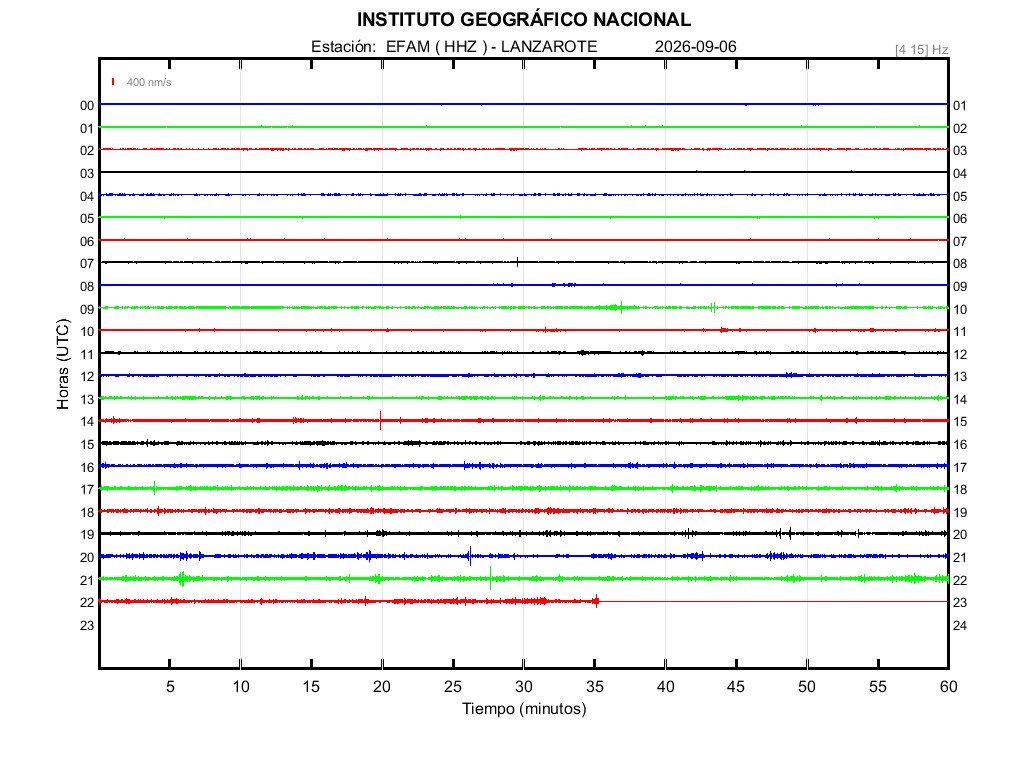Click the green spike on the 21h trace
Viewport: 1024px width, 768px height.
pyautogui.click(x=490, y=579)
